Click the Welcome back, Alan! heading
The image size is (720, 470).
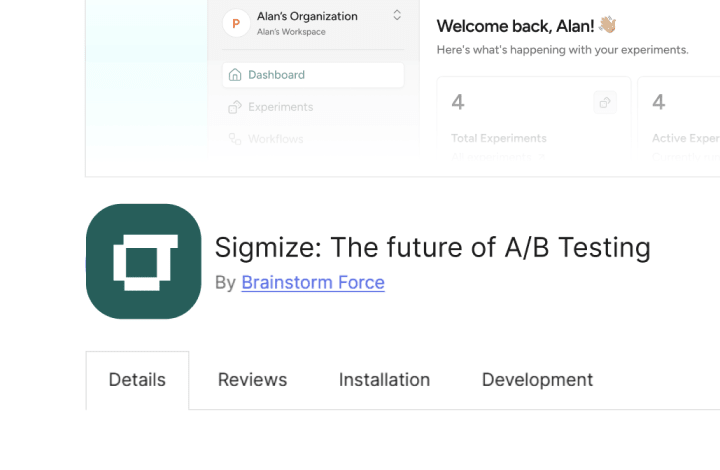515,26
